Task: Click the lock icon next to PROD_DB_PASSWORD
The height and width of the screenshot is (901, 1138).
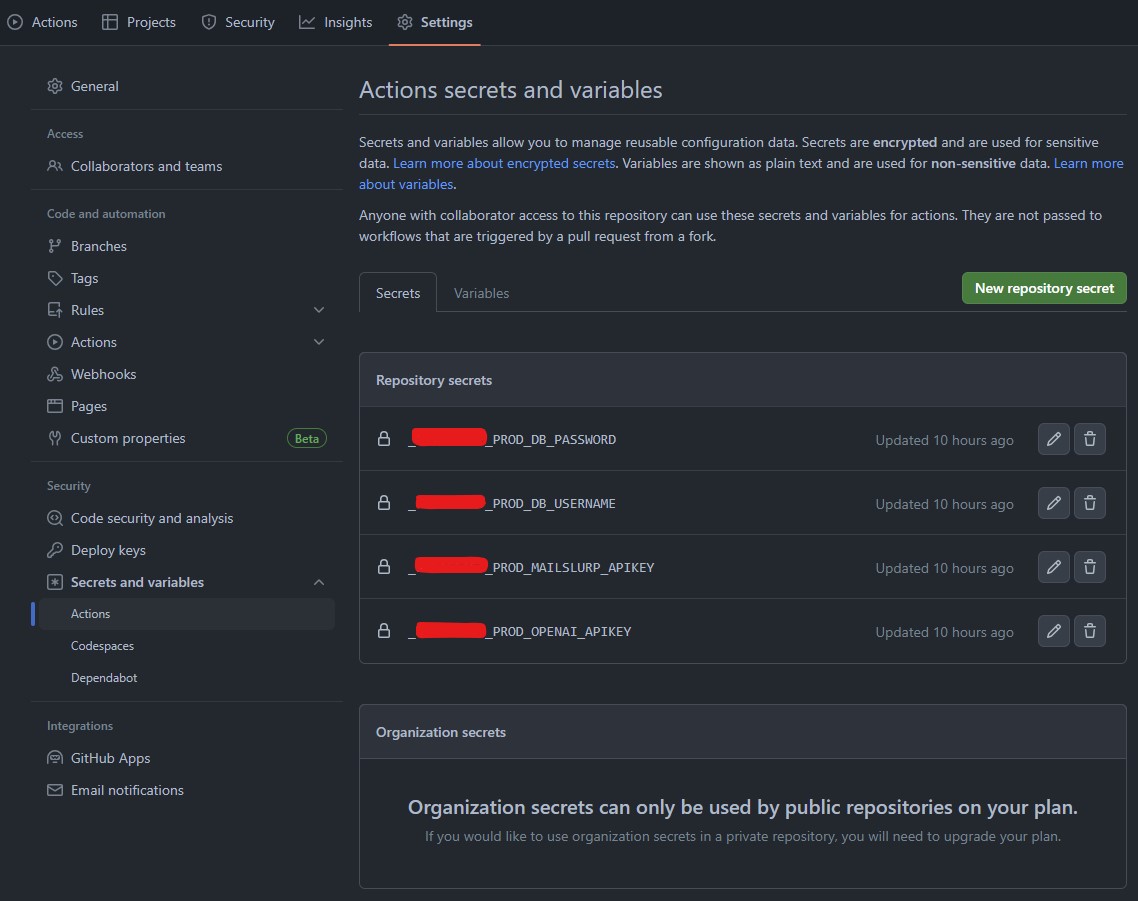Action: tap(385, 438)
